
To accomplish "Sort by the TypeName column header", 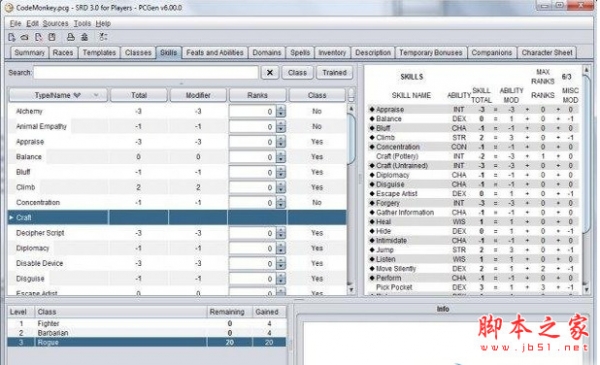I will [x=58, y=95].
